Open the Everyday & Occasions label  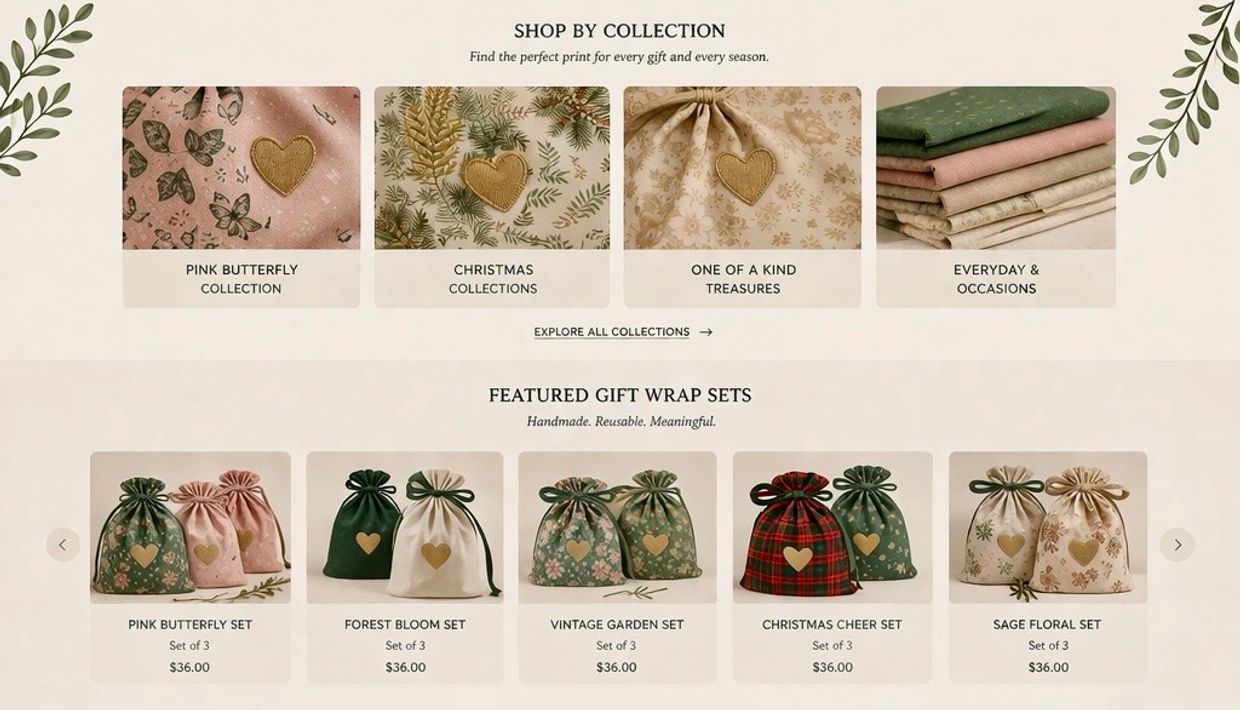click(996, 279)
